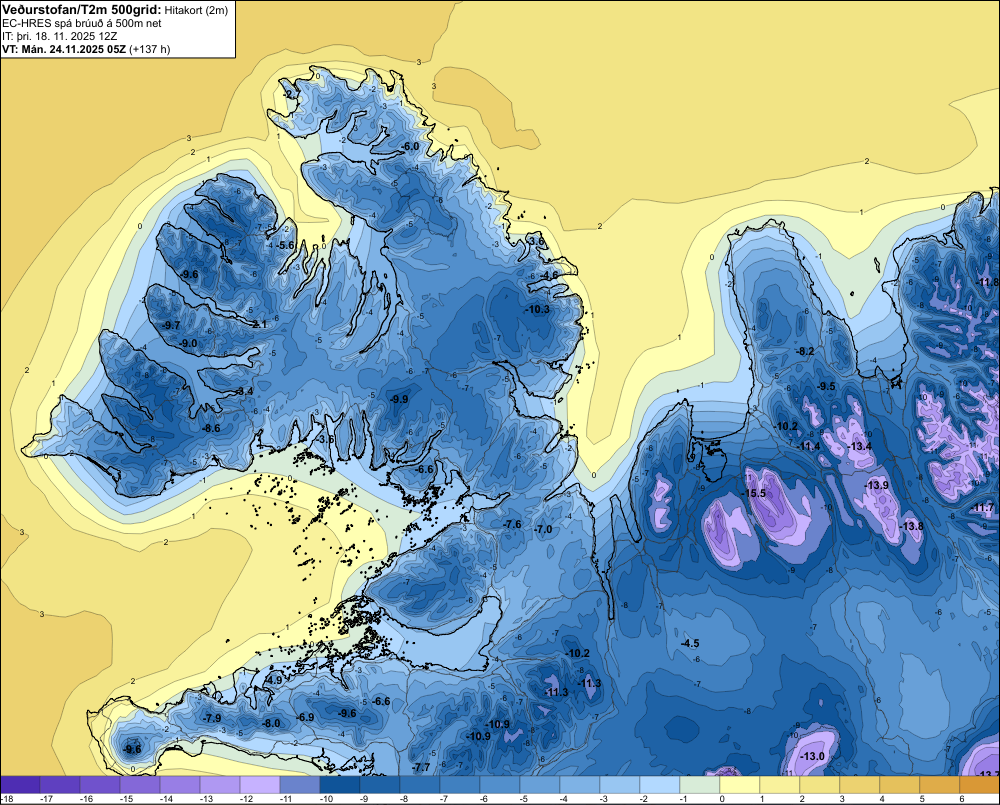Click the temperature label '-10.3'
The image size is (1000, 805).
point(538,309)
